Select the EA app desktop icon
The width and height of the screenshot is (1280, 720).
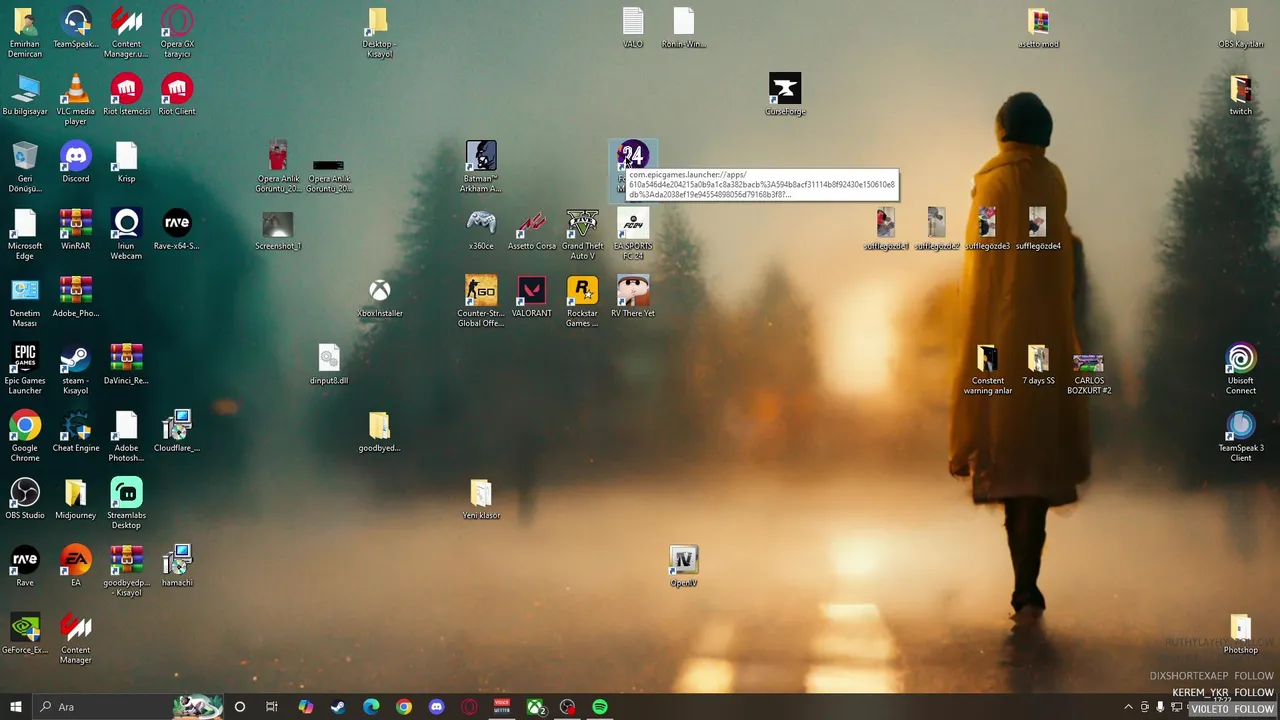click(75, 566)
